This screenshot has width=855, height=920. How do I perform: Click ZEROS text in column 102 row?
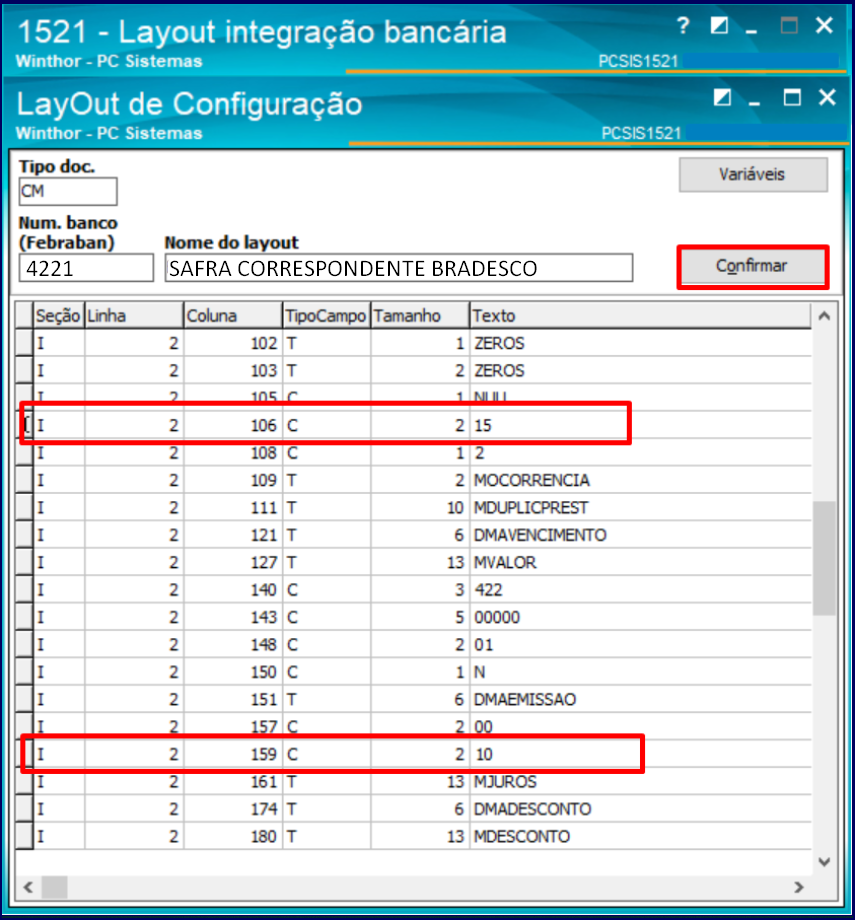coord(641,343)
